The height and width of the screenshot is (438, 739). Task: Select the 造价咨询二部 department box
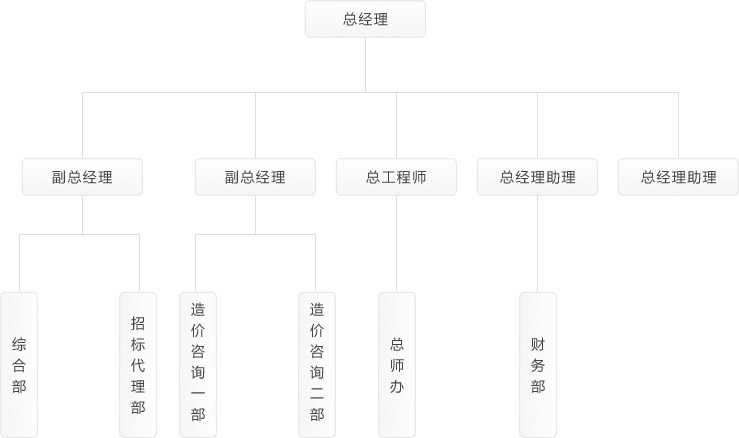316,364
